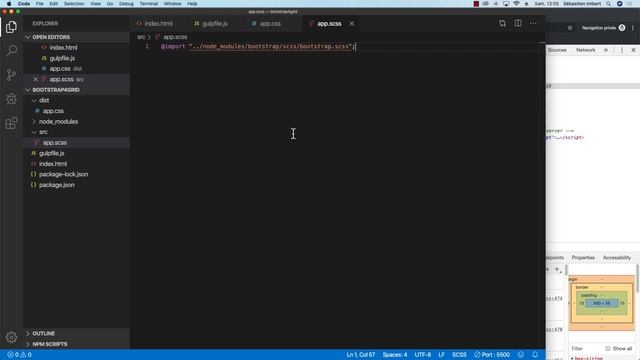This screenshot has height=360, width=640.
Task: Open the Debug view in activity bar
Action: click(x=11, y=99)
